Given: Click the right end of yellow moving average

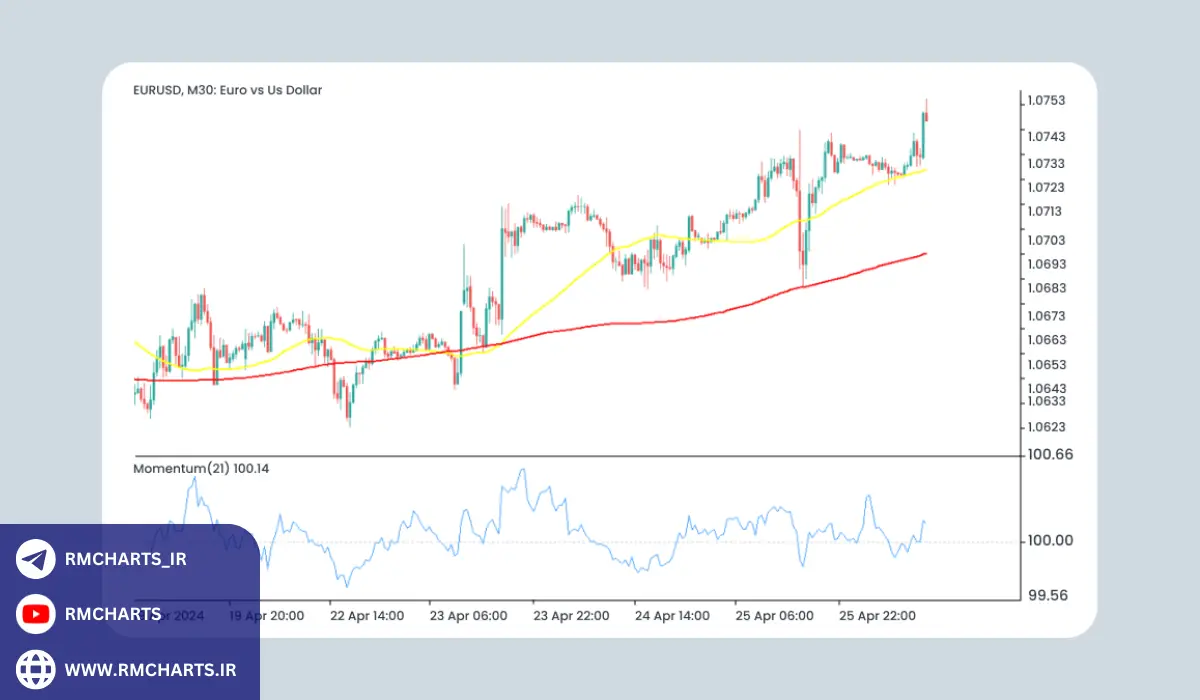Looking at the screenshot, I should click(x=925, y=170).
